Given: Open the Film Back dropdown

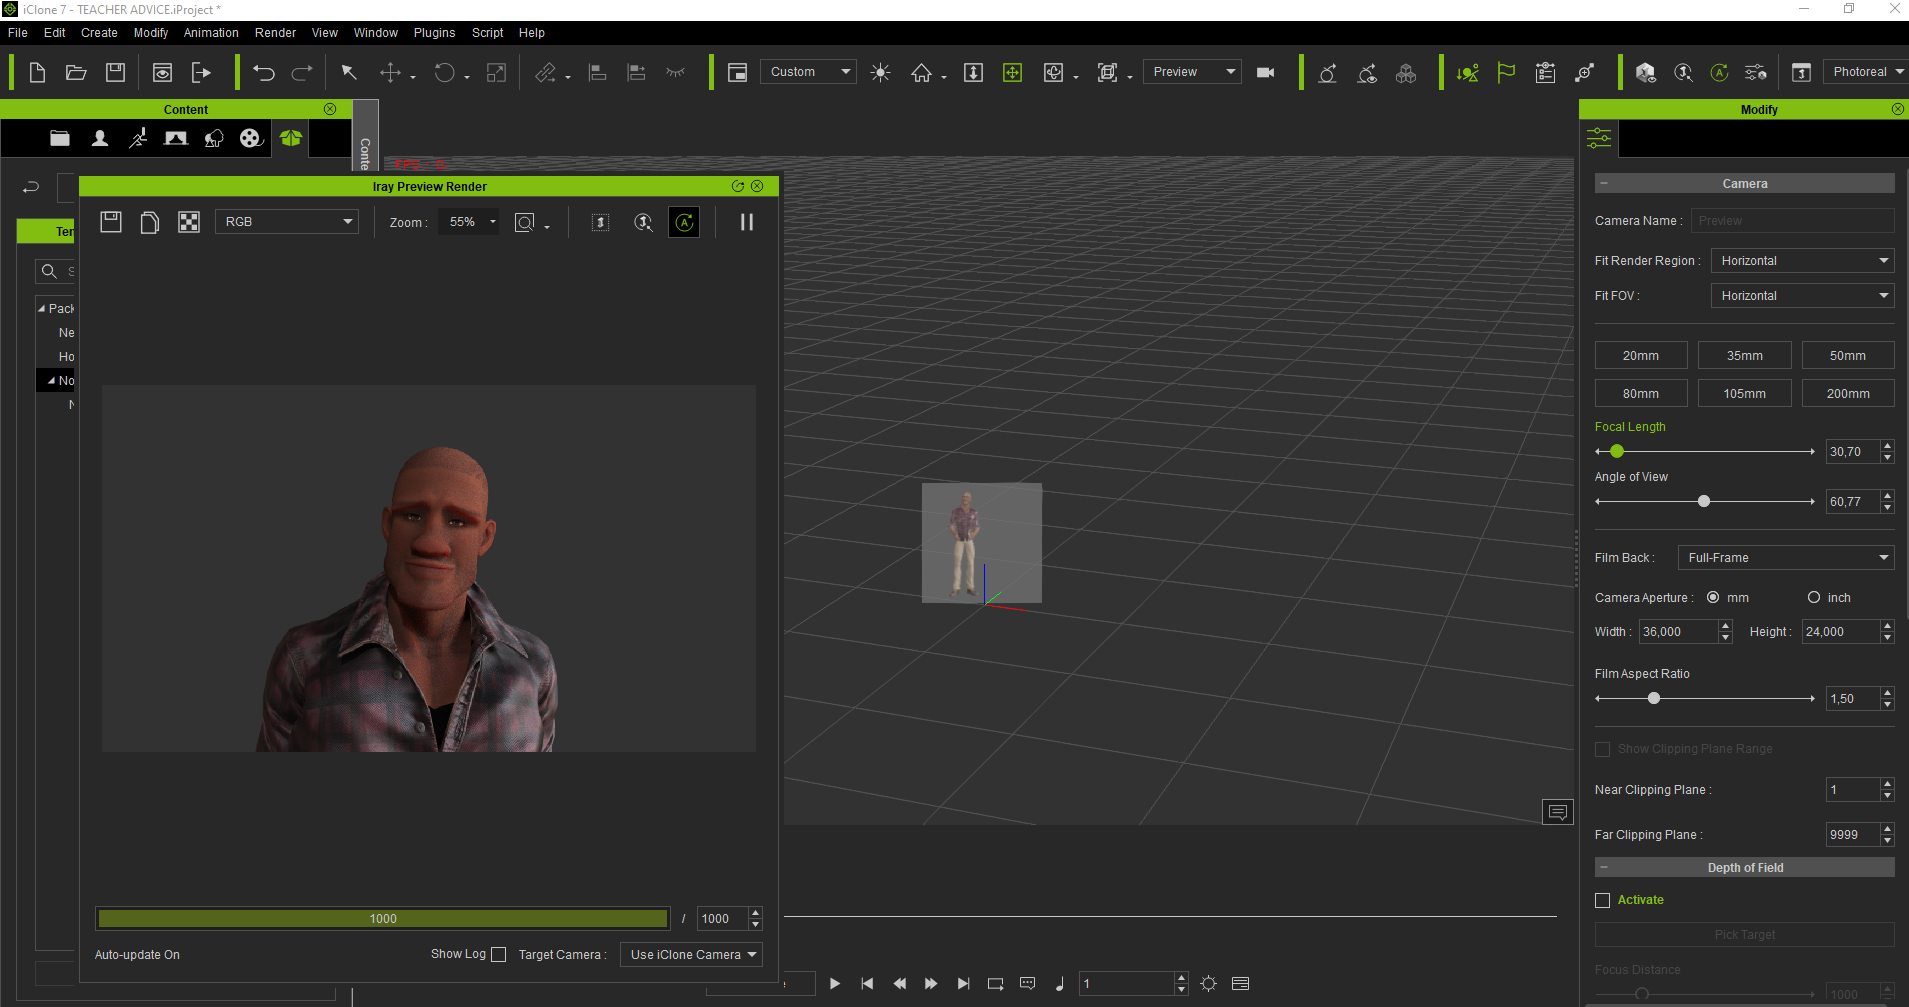Looking at the screenshot, I should tap(1786, 558).
